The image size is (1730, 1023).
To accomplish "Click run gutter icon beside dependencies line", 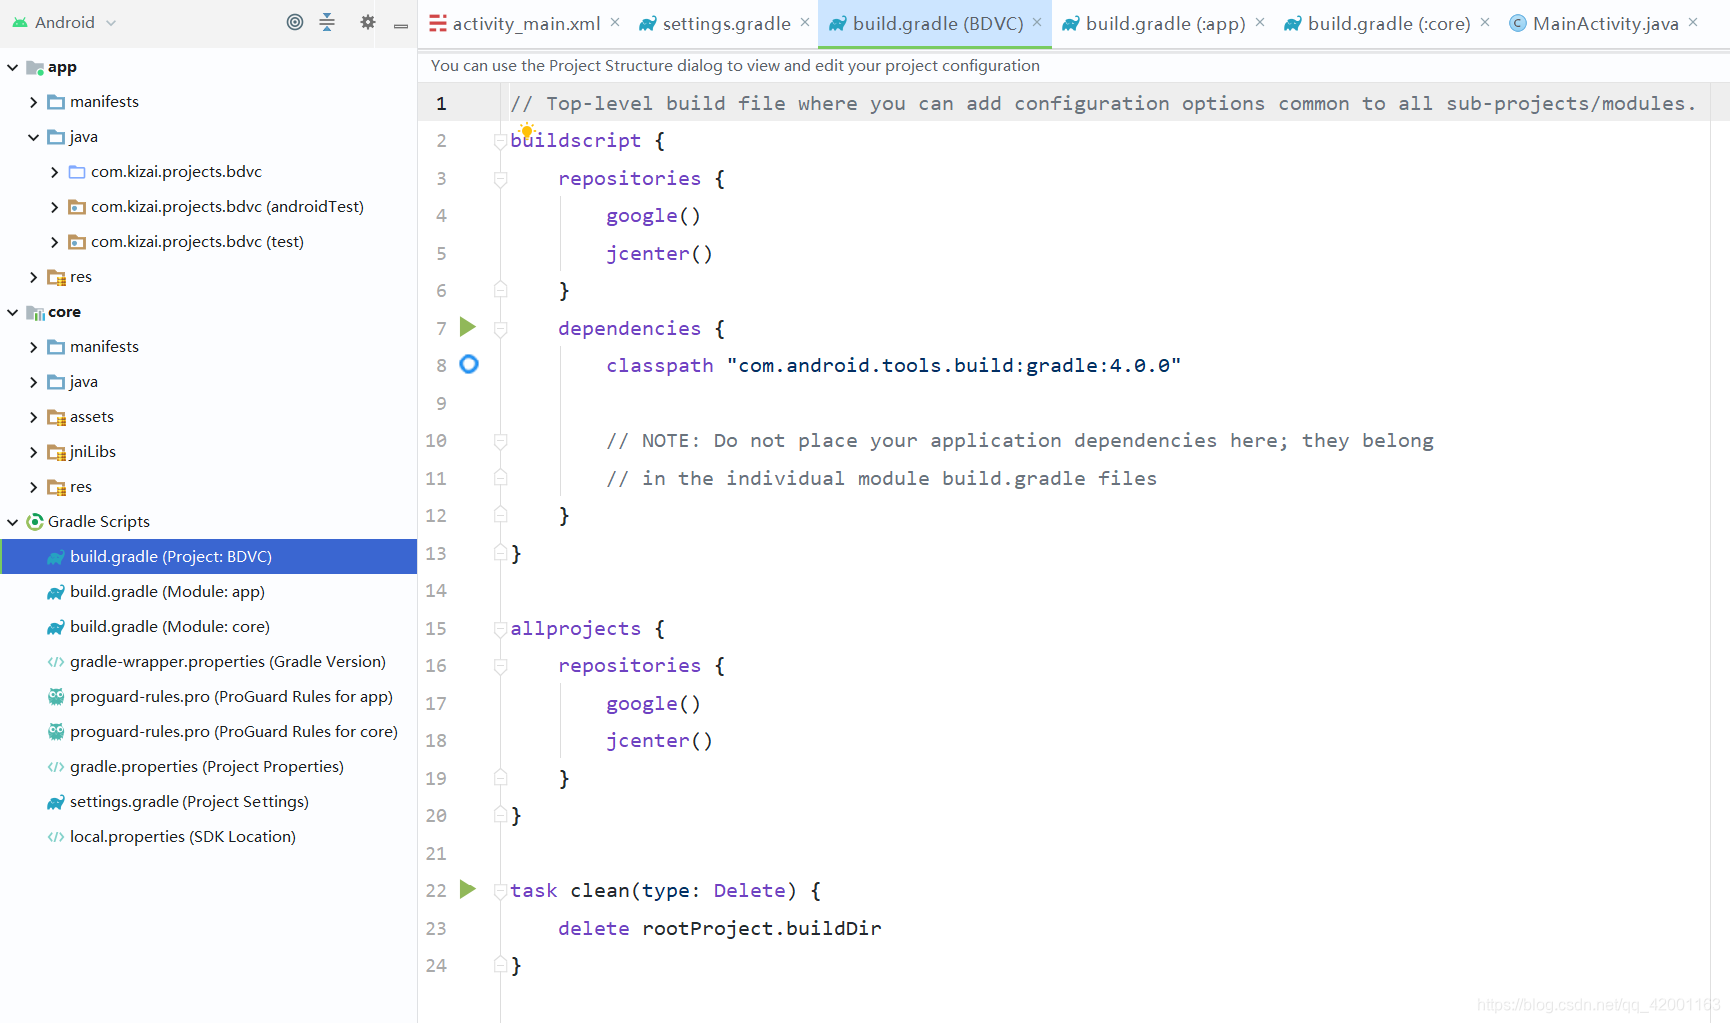I will coord(468,327).
